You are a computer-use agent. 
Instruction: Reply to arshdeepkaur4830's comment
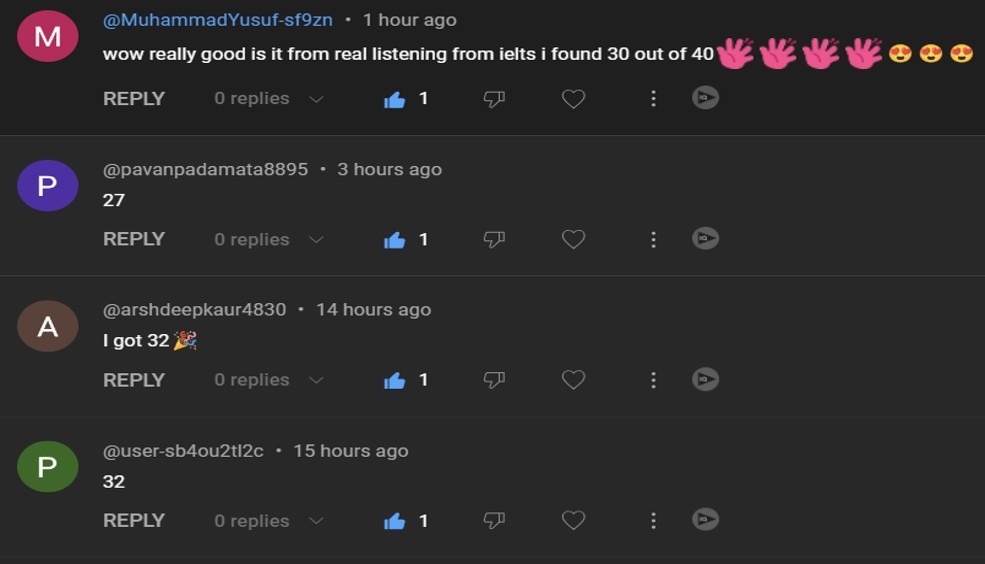tap(134, 380)
